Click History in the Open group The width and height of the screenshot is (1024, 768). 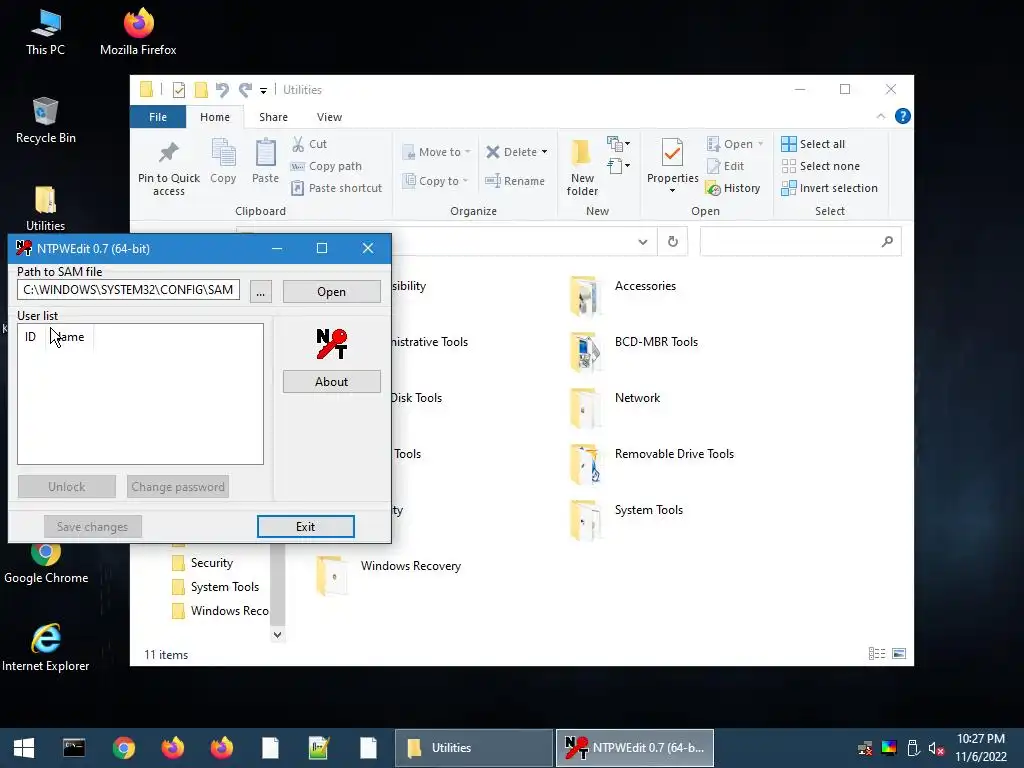(733, 188)
